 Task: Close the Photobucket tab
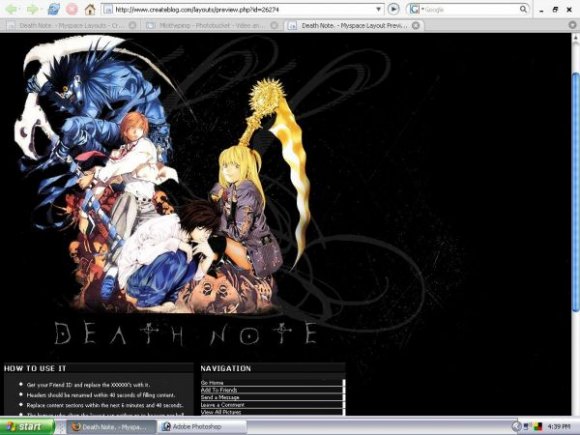coord(274,25)
